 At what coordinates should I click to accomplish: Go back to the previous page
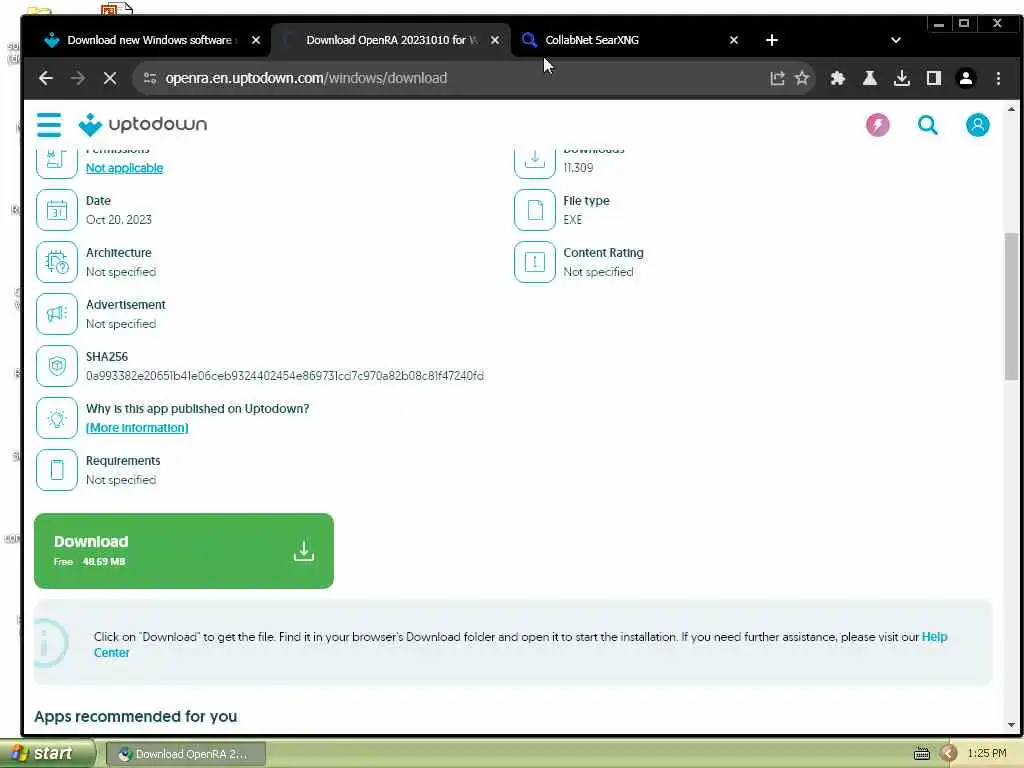pos(46,78)
